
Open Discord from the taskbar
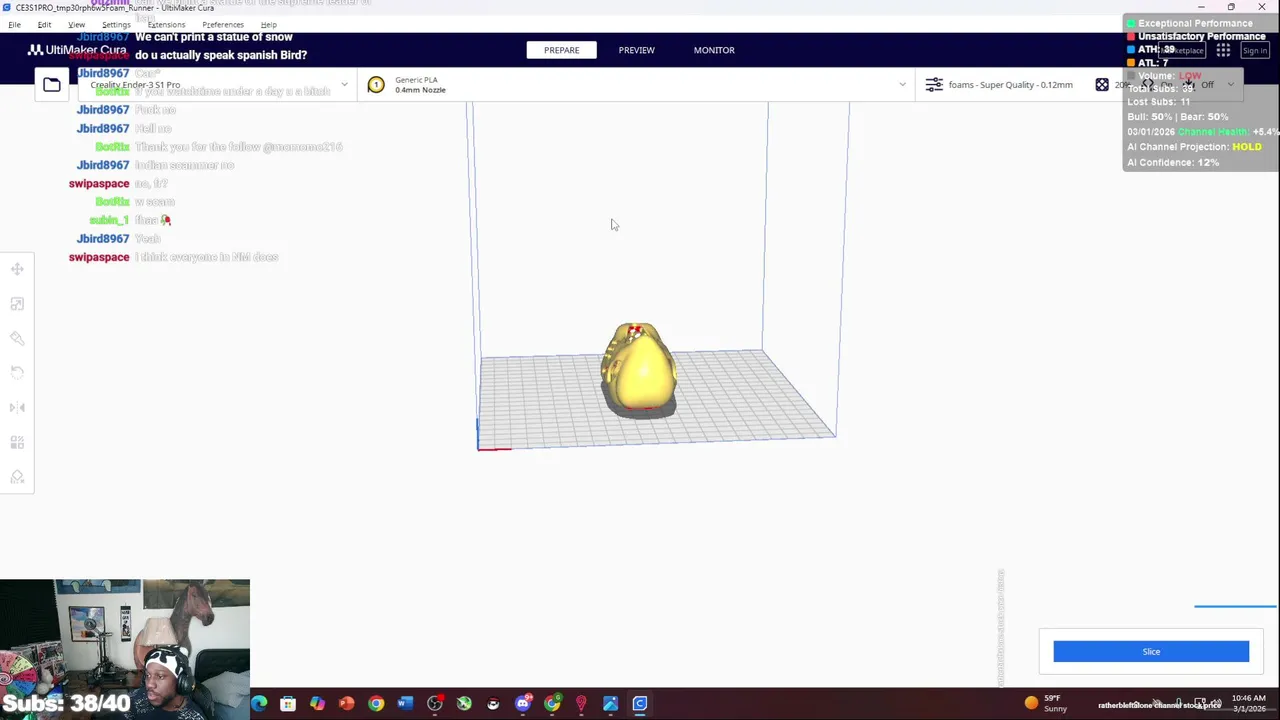522,704
